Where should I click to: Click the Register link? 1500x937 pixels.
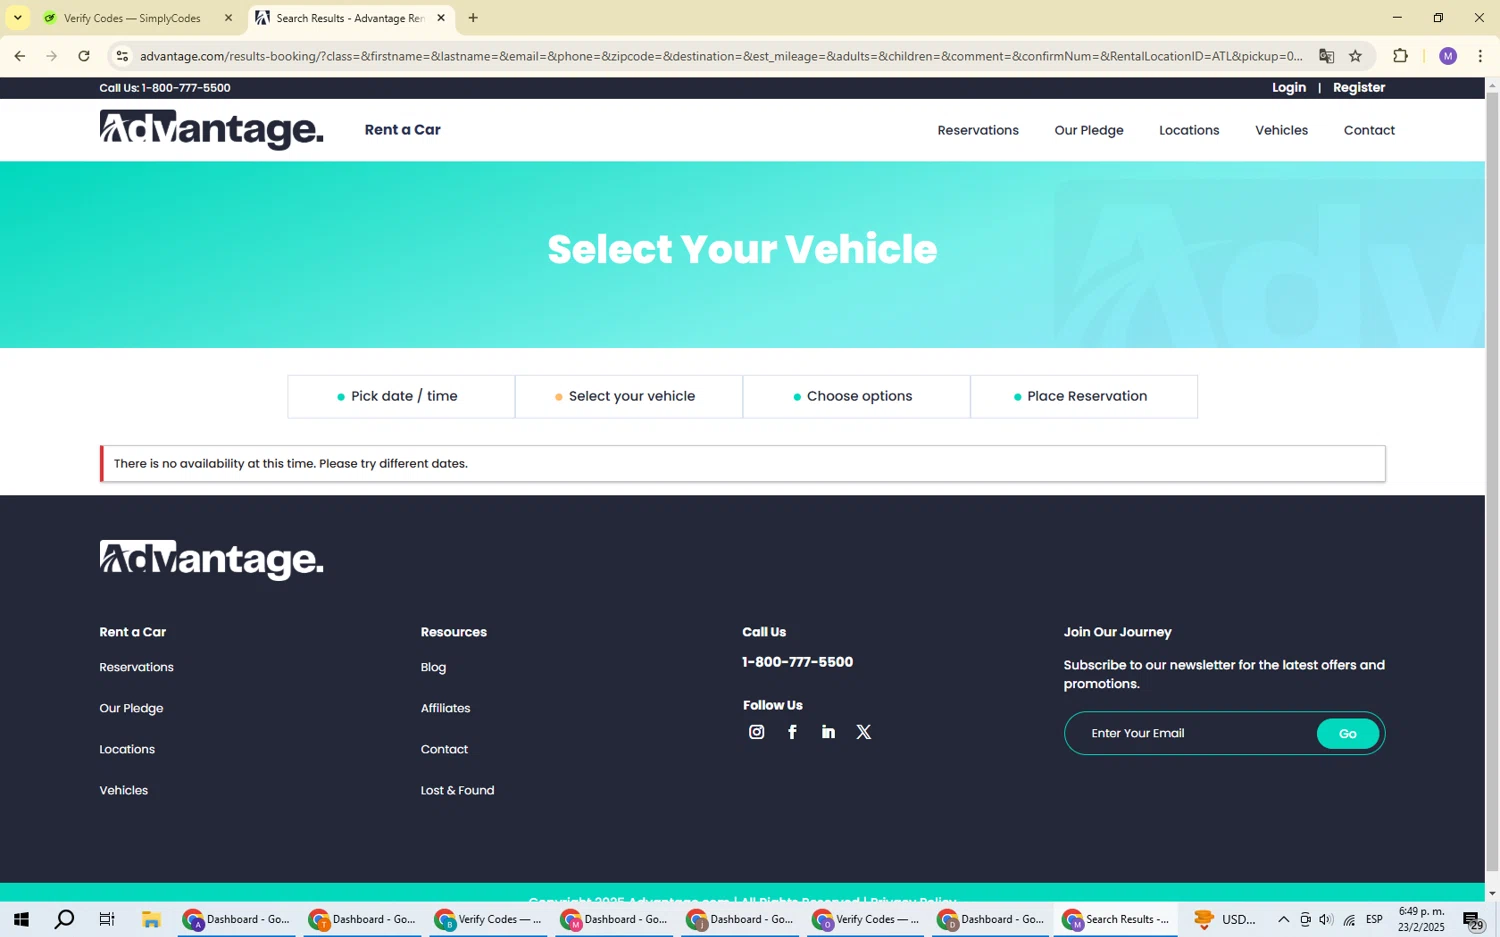(x=1359, y=87)
